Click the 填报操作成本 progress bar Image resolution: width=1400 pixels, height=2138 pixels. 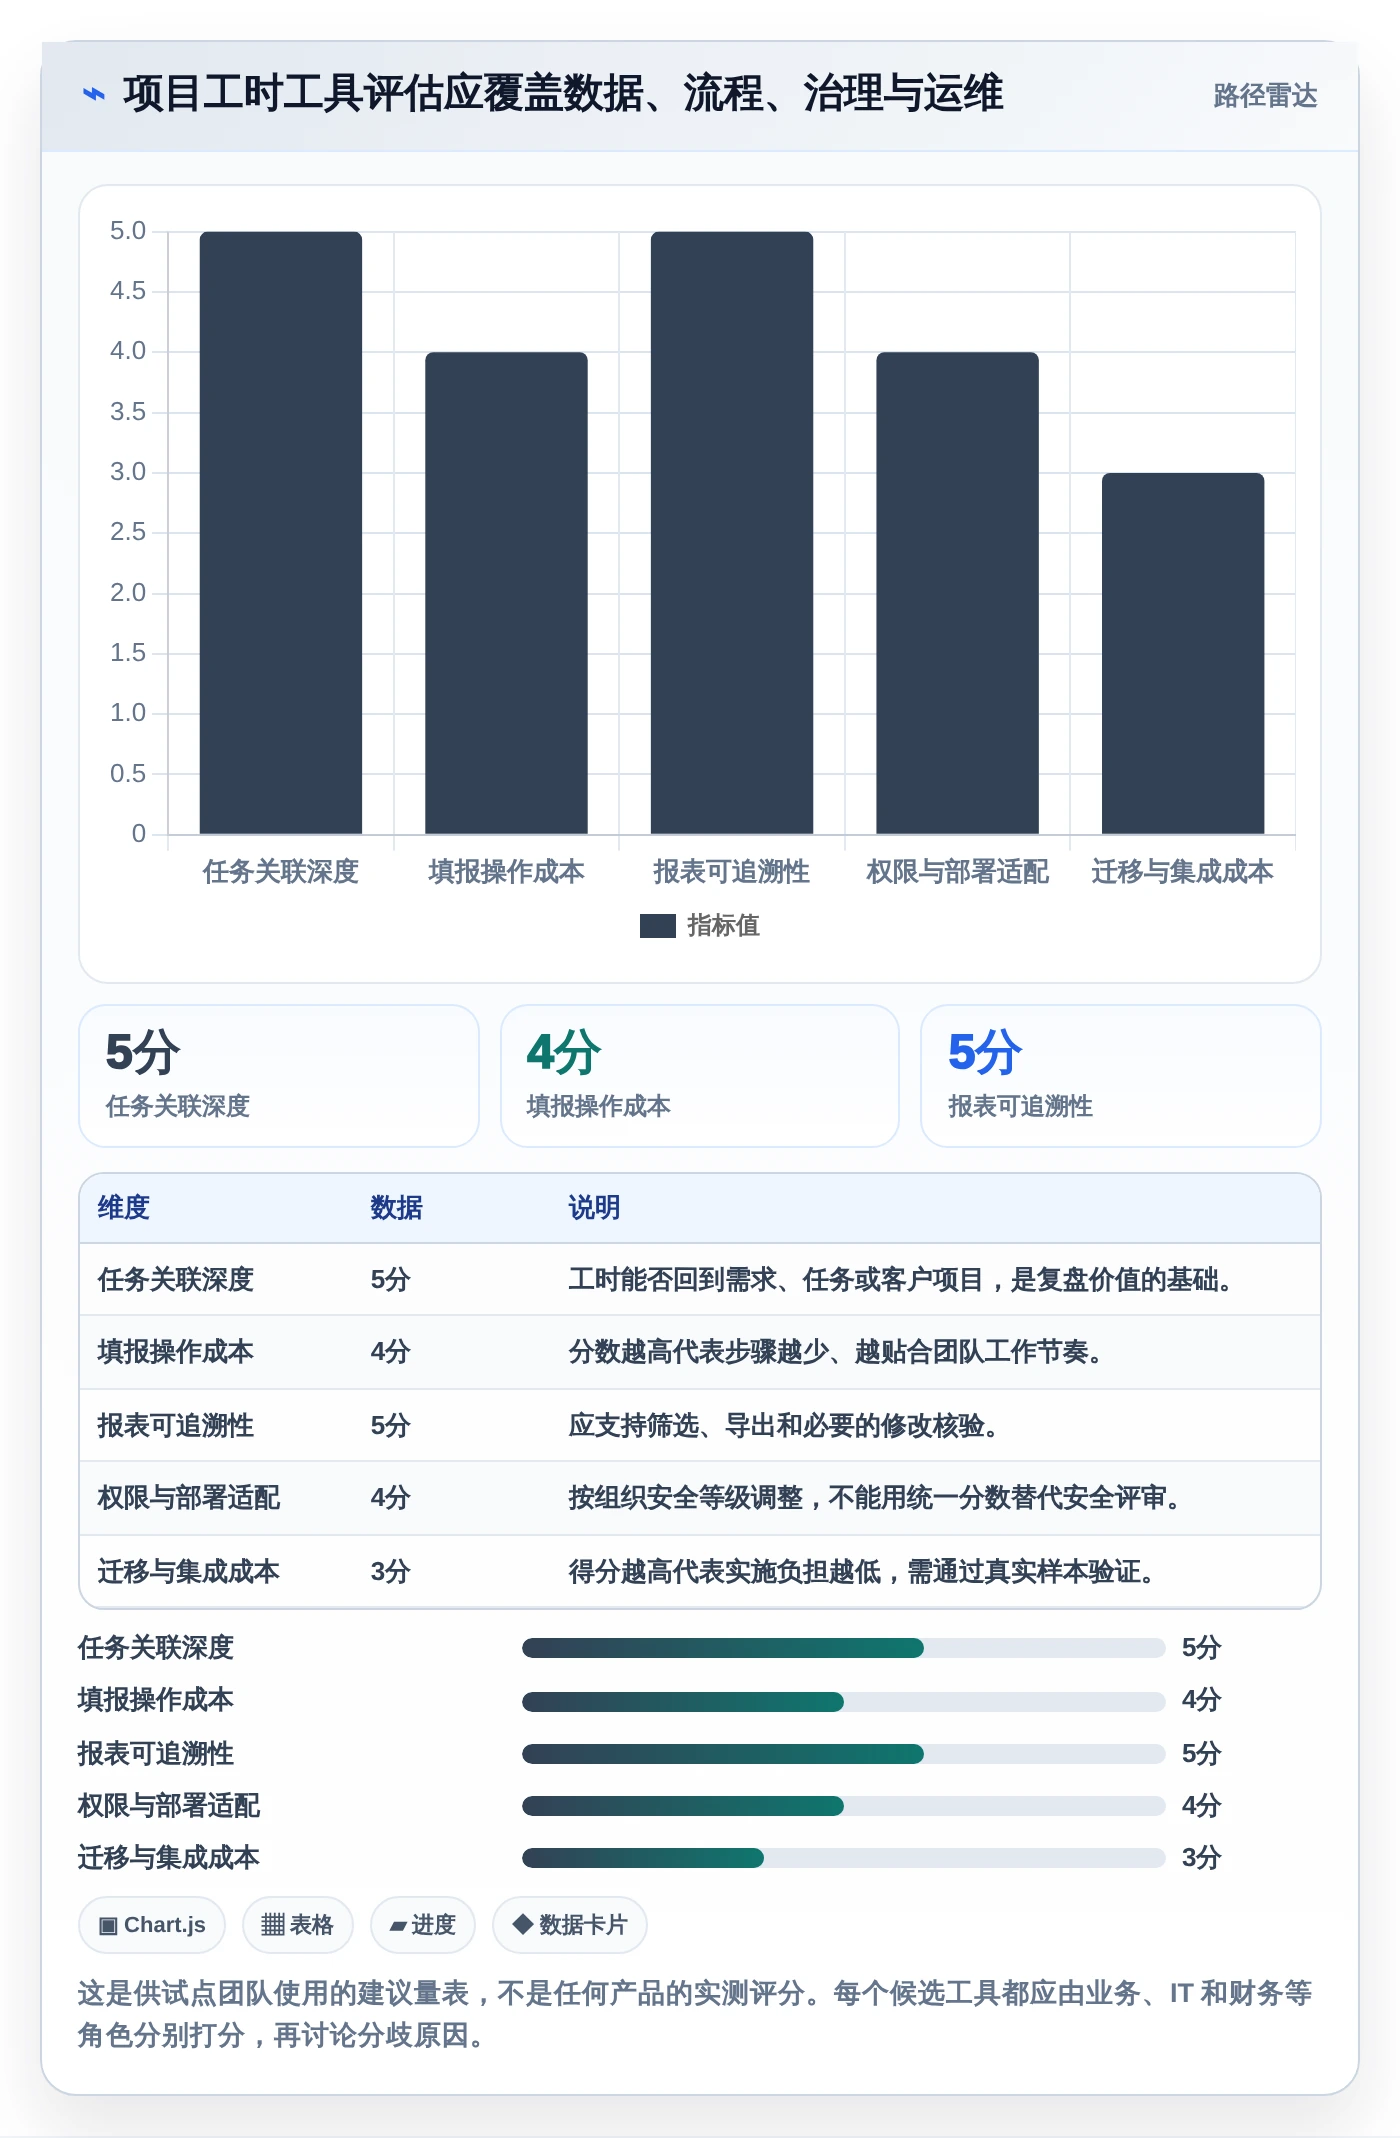pos(844,1701)
